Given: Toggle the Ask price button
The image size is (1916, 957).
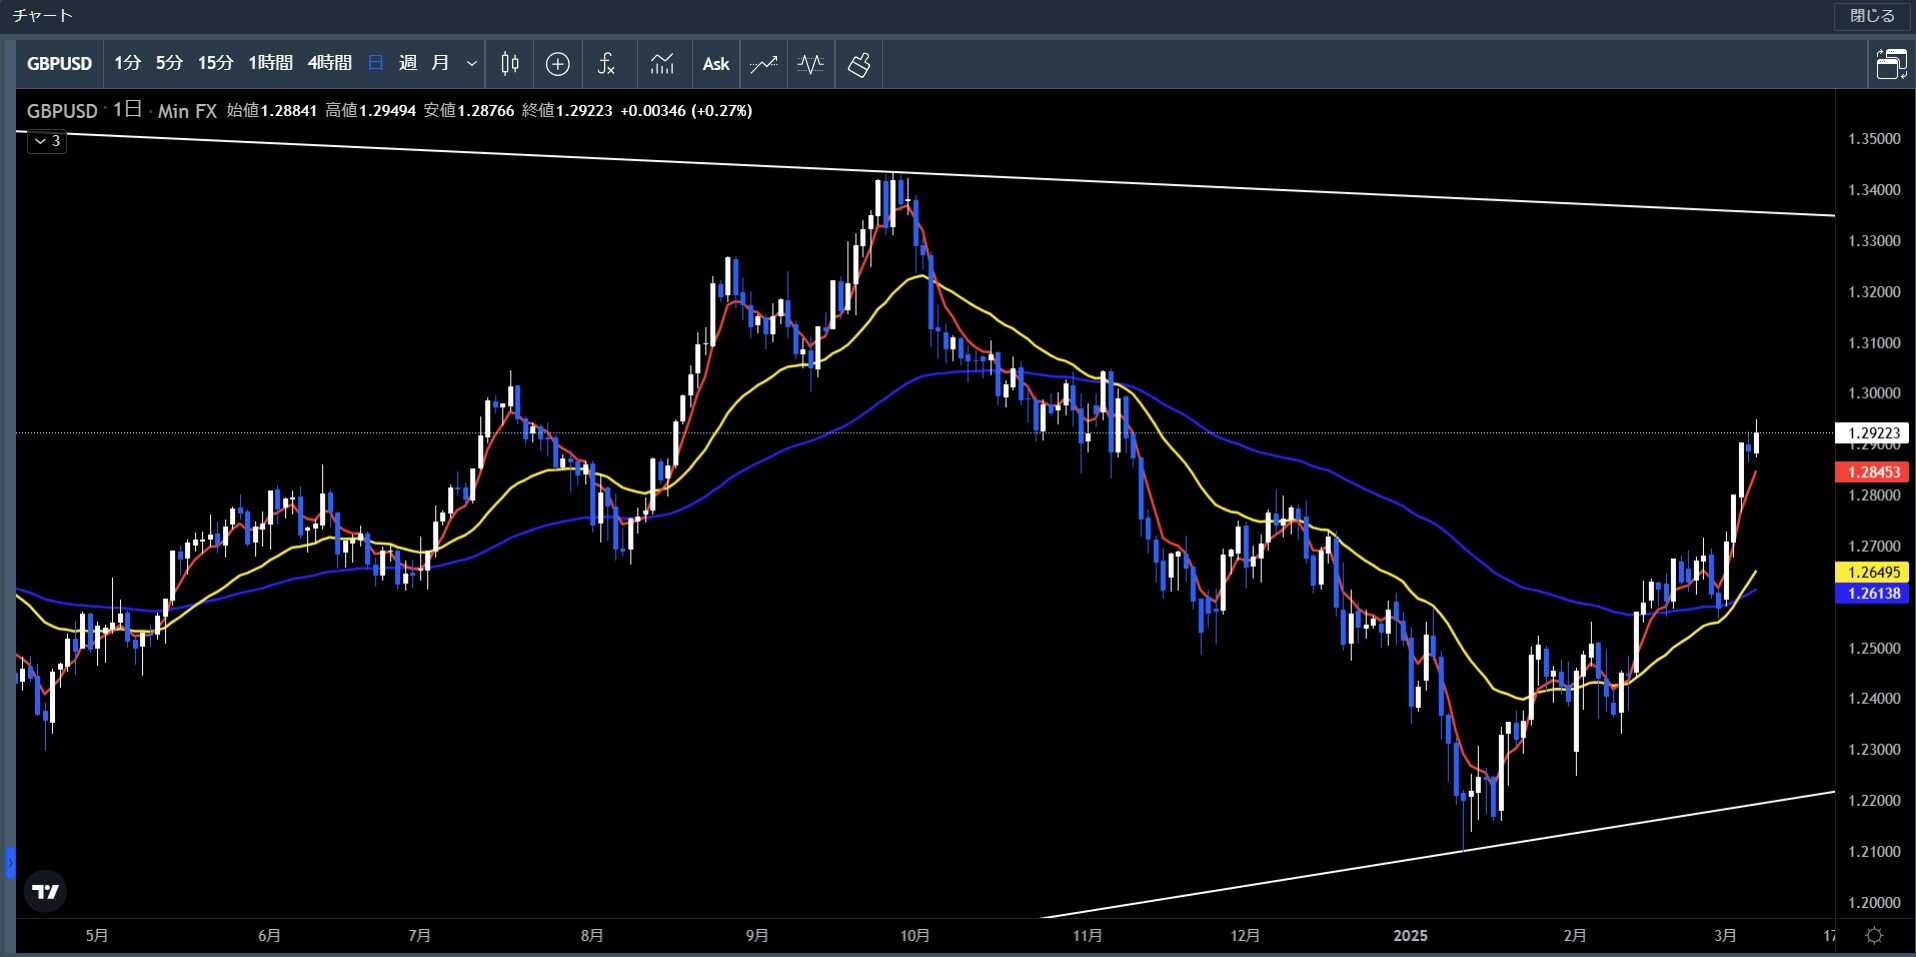Looking at the screenshot, I should 716,64.
